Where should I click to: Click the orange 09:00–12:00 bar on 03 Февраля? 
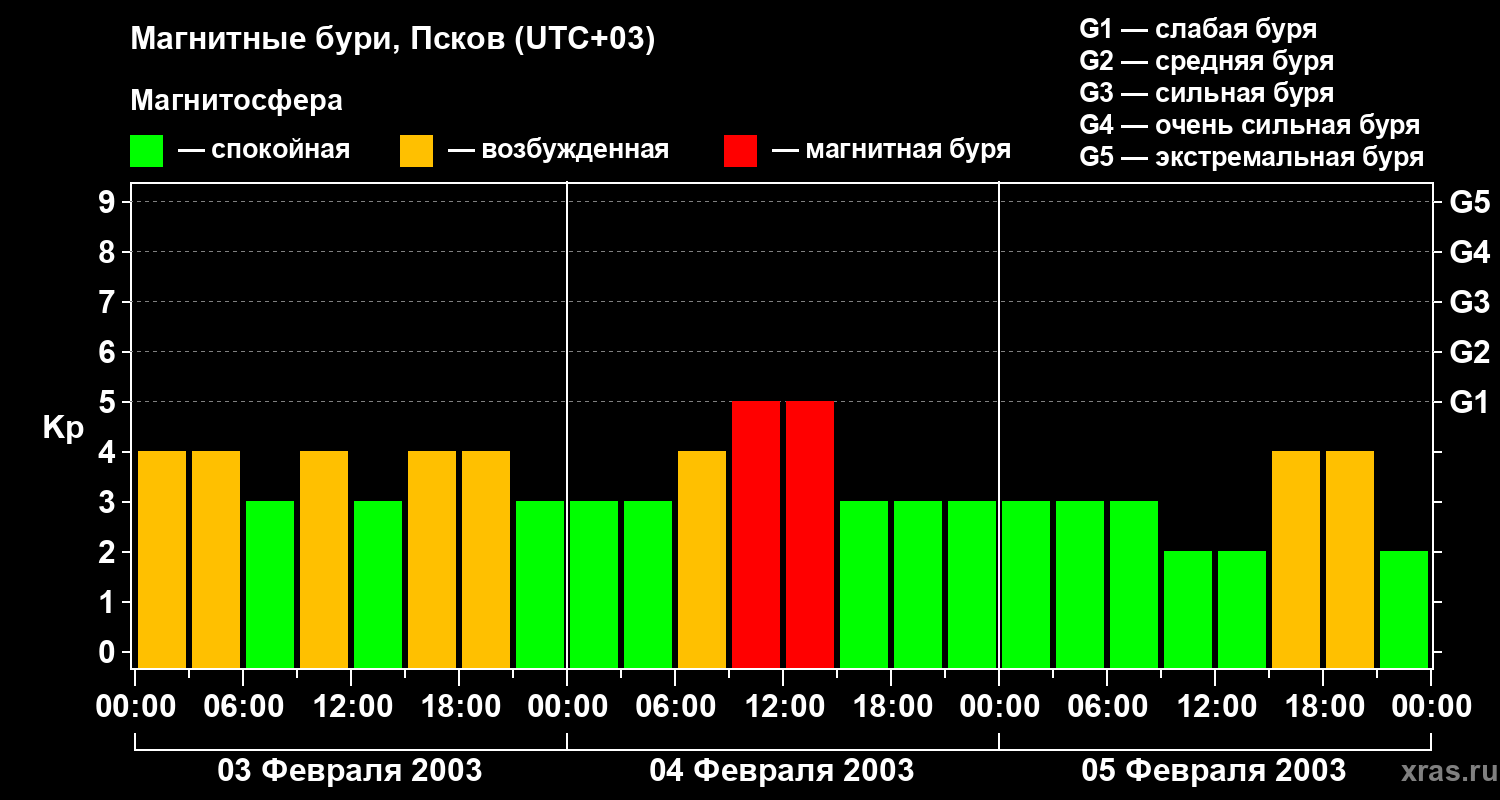[x=324, y=559]
